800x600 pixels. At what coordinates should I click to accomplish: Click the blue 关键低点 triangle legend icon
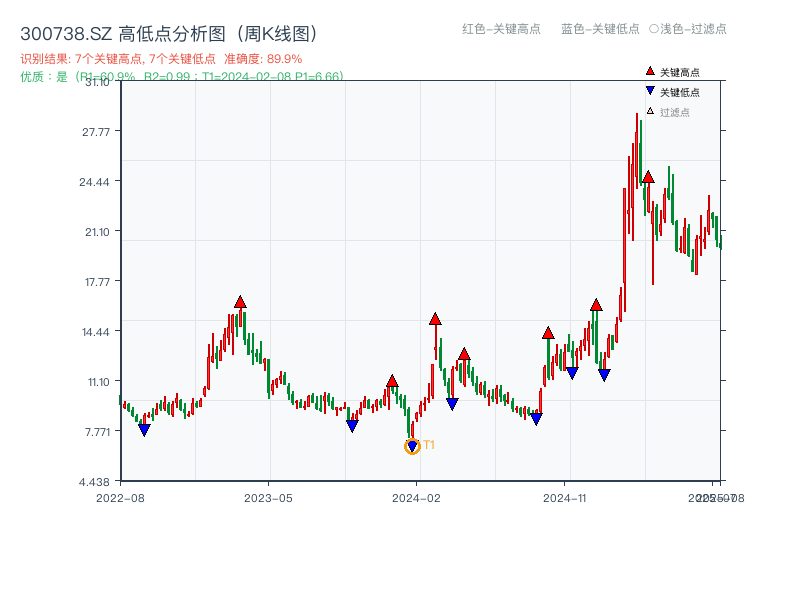coord(648,92)
